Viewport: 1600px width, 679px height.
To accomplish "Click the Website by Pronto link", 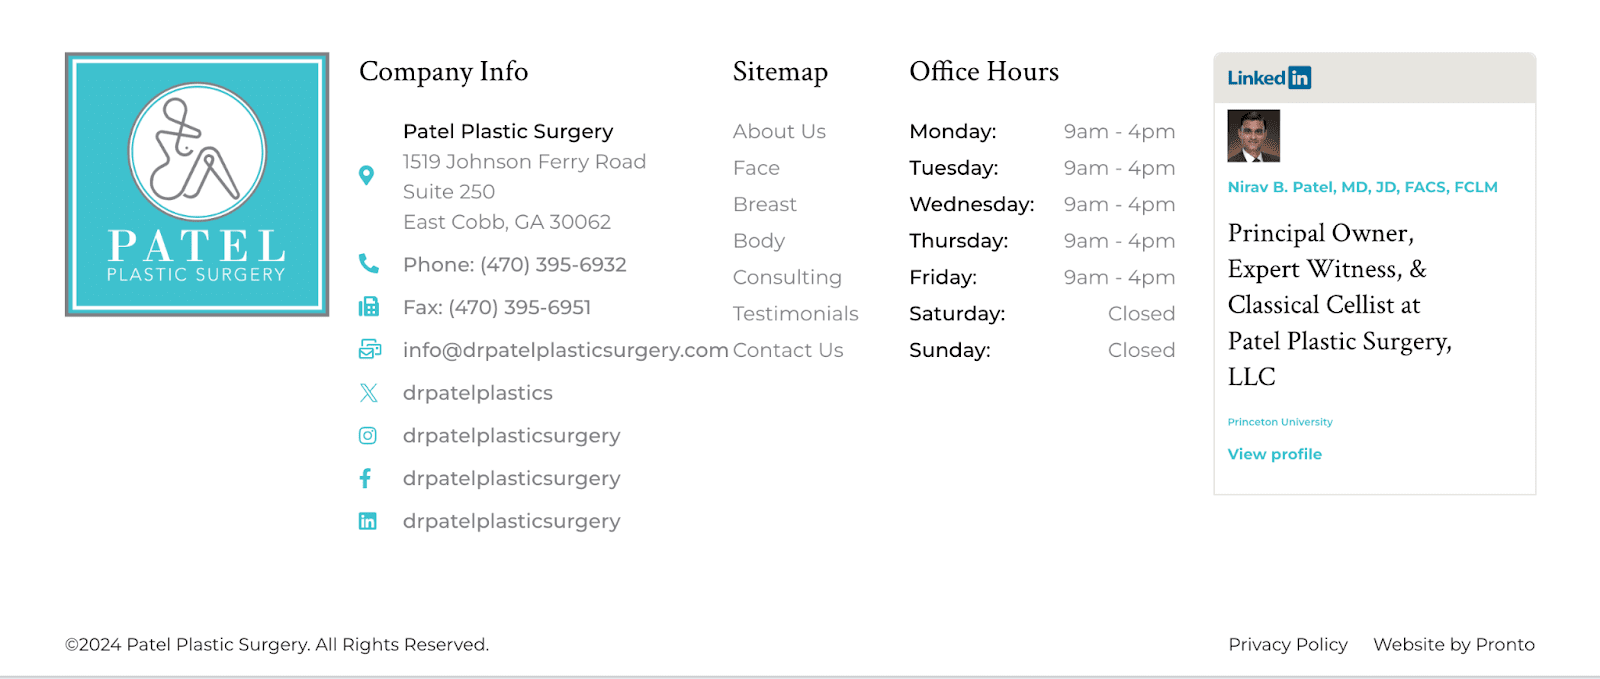I will click(1454, 645).
